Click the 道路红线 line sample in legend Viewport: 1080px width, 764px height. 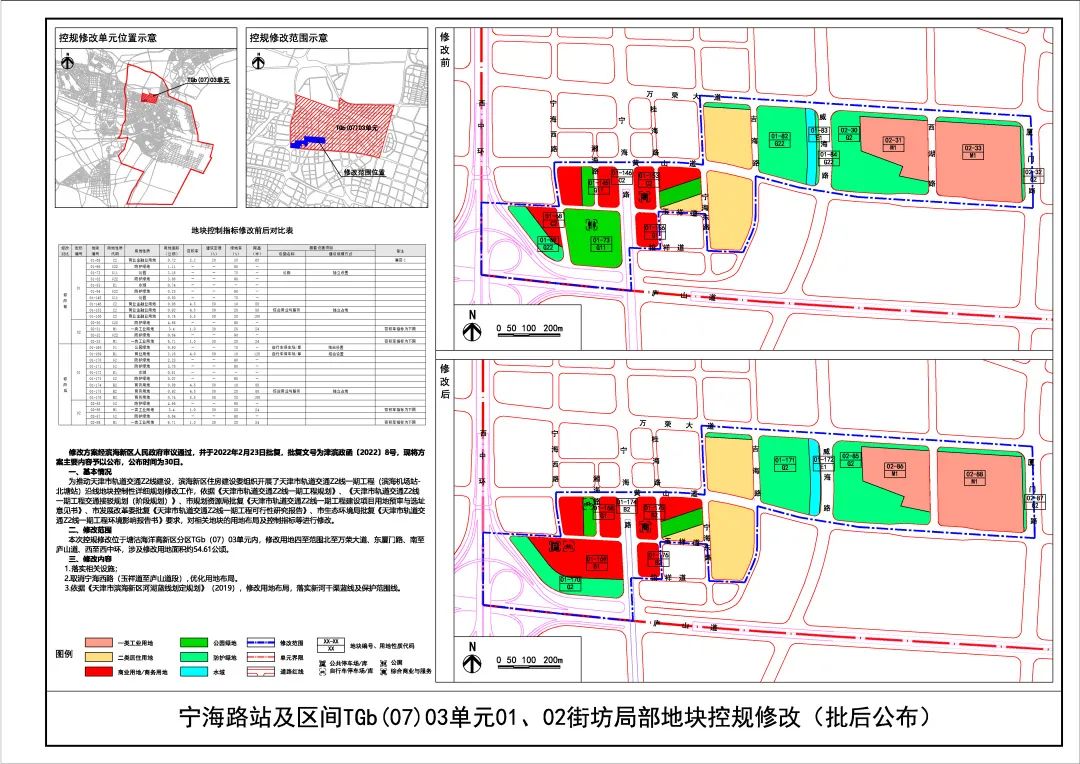[262, 671]
